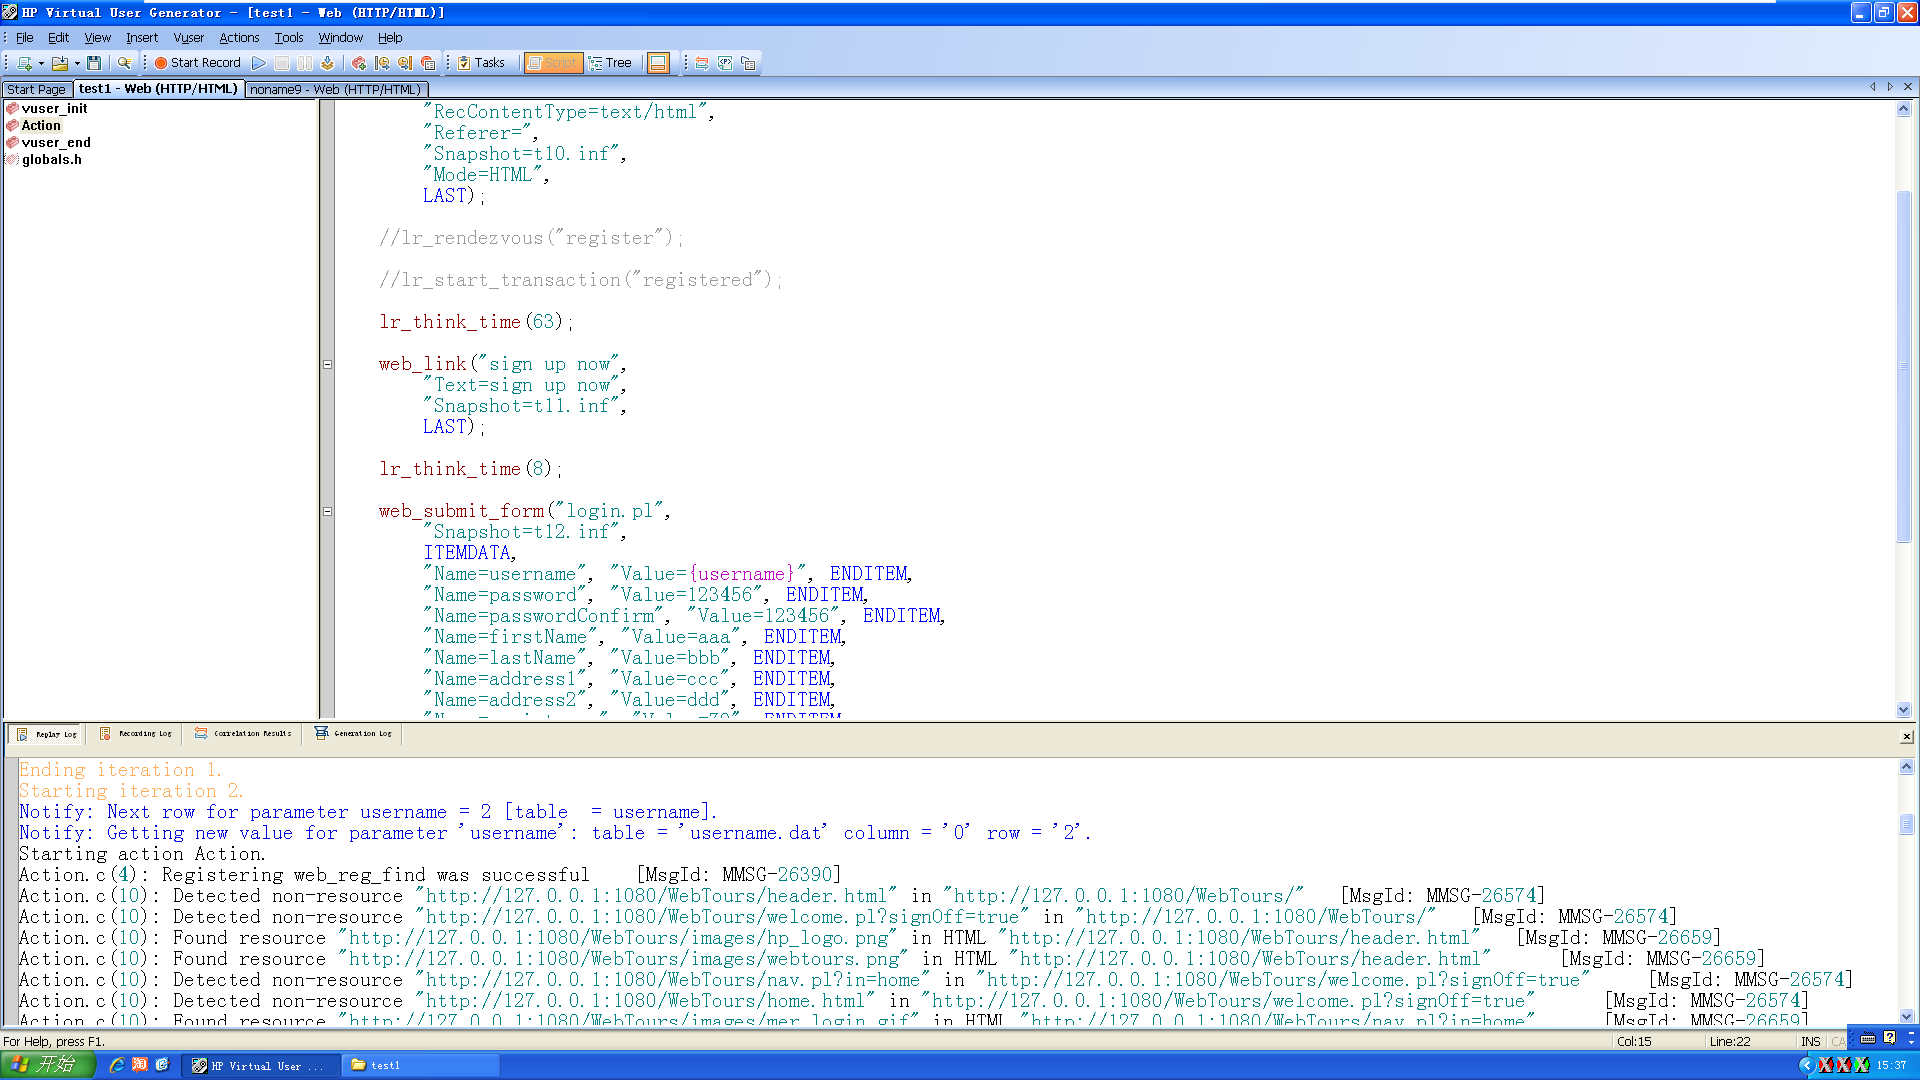
Task: Open the Help menu
Action: (x=390, y=38)
